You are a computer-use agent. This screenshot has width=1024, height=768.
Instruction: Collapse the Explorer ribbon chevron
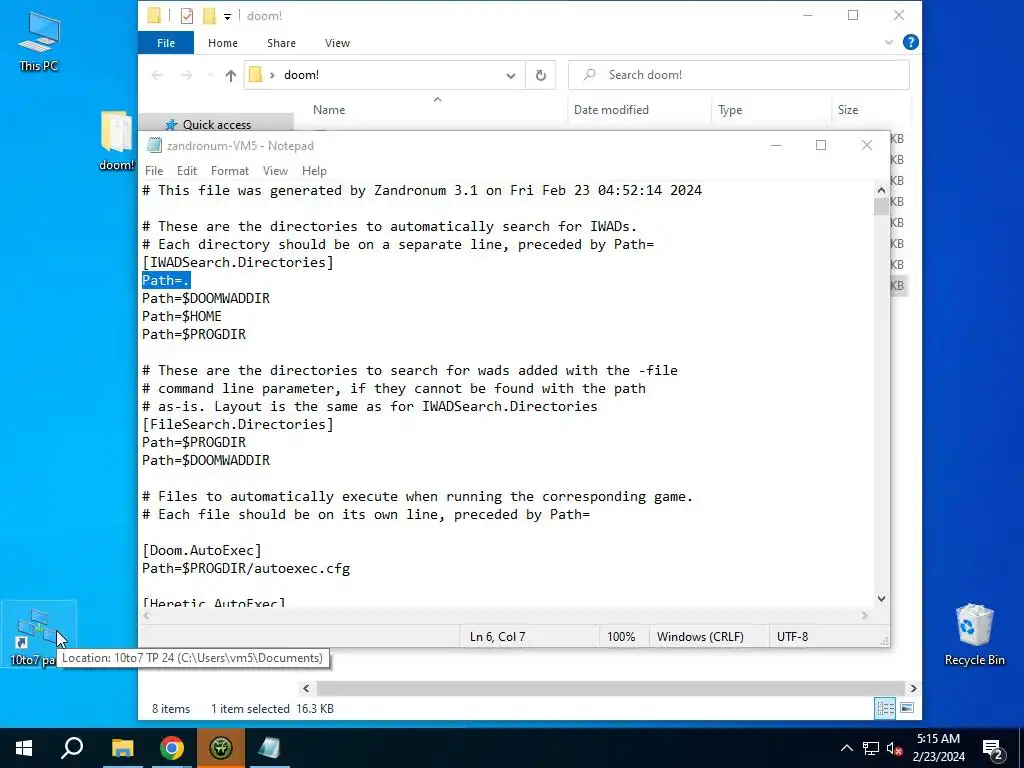[889, 42]
